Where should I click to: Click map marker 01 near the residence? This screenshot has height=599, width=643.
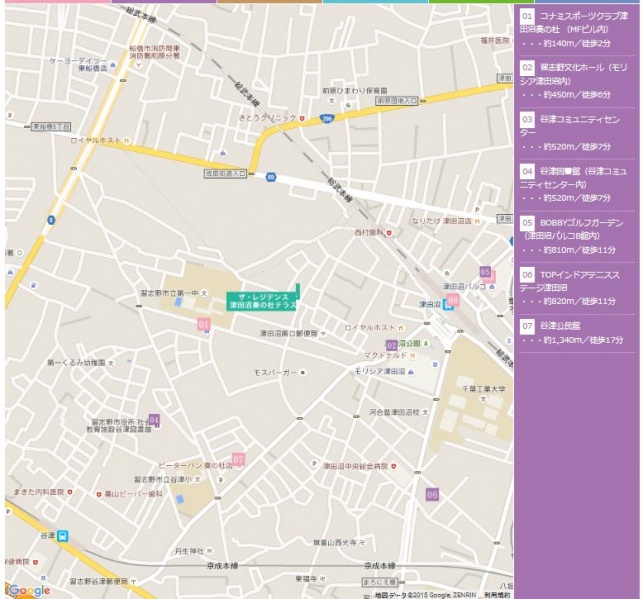(204, 324)
